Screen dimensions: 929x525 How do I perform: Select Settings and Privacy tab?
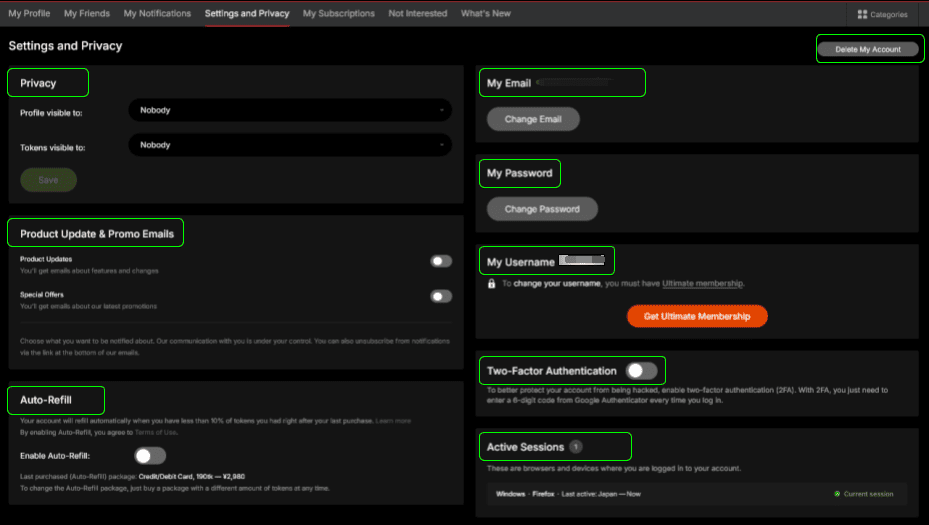pyautogui.click(x=247, y=13)
